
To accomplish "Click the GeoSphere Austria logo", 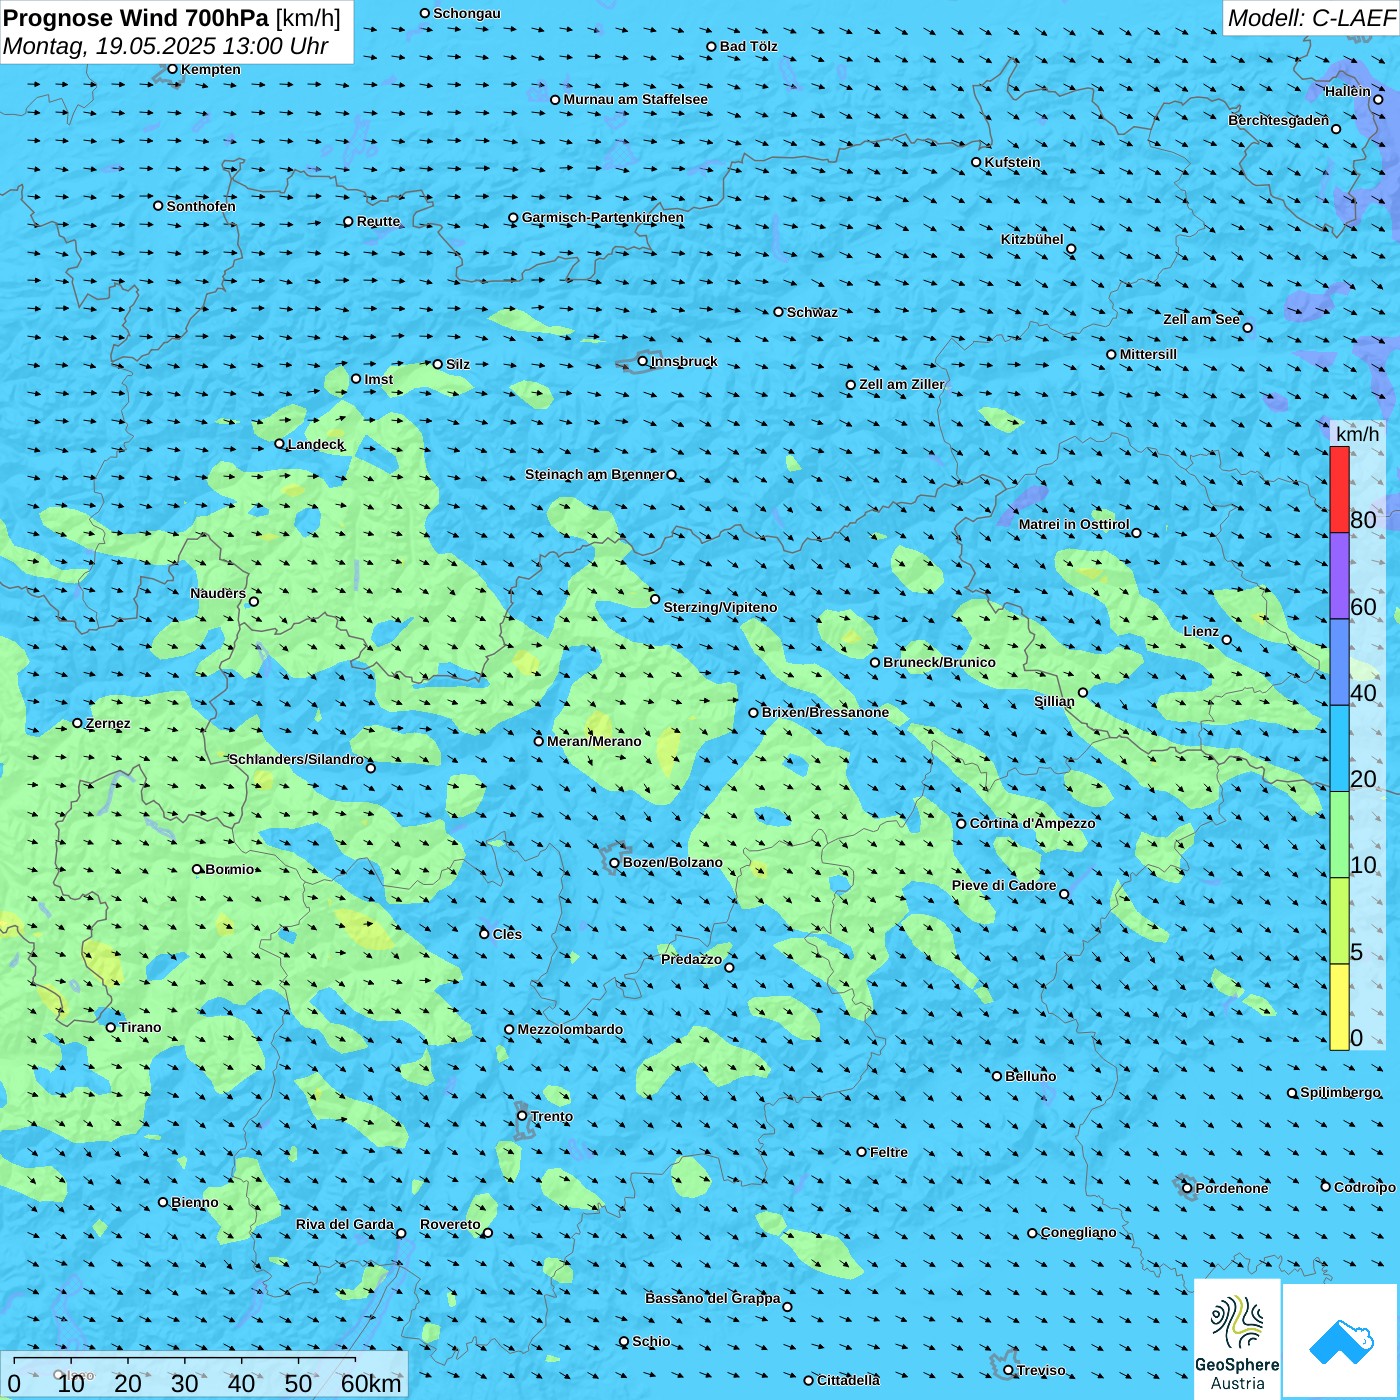I will [x=1237, y=1339].
